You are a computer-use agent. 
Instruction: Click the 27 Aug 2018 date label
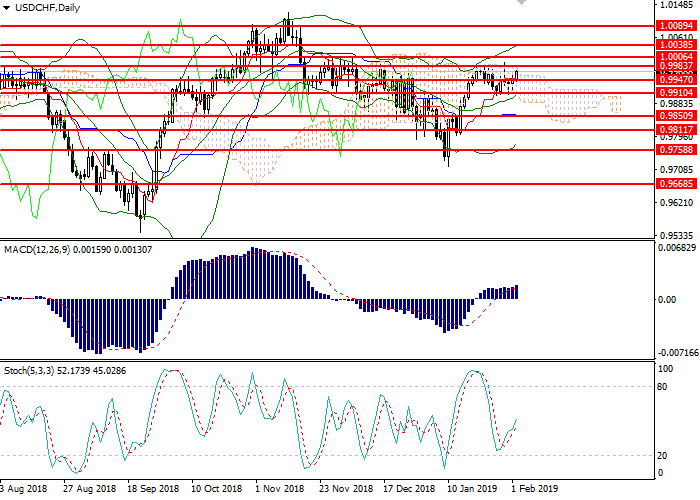tap(89, 488)
